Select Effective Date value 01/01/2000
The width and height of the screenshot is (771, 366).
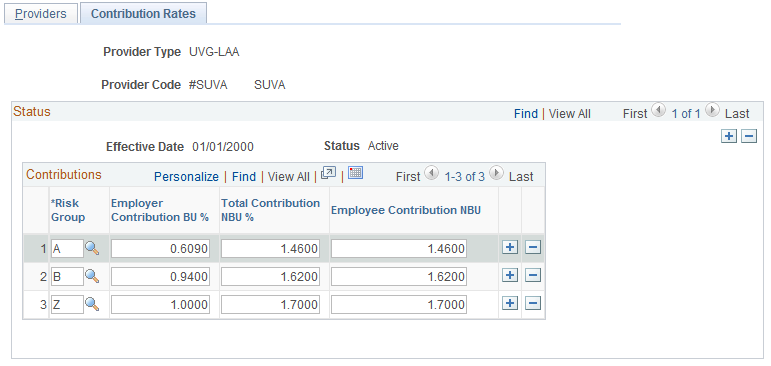[223, 147]
